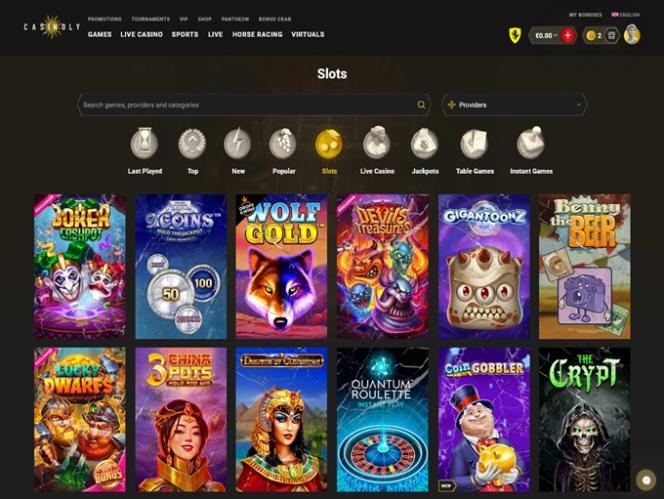Open the Jackpots money bag category
The height and width of the screenshot is (499, 664).
(425, 143)
